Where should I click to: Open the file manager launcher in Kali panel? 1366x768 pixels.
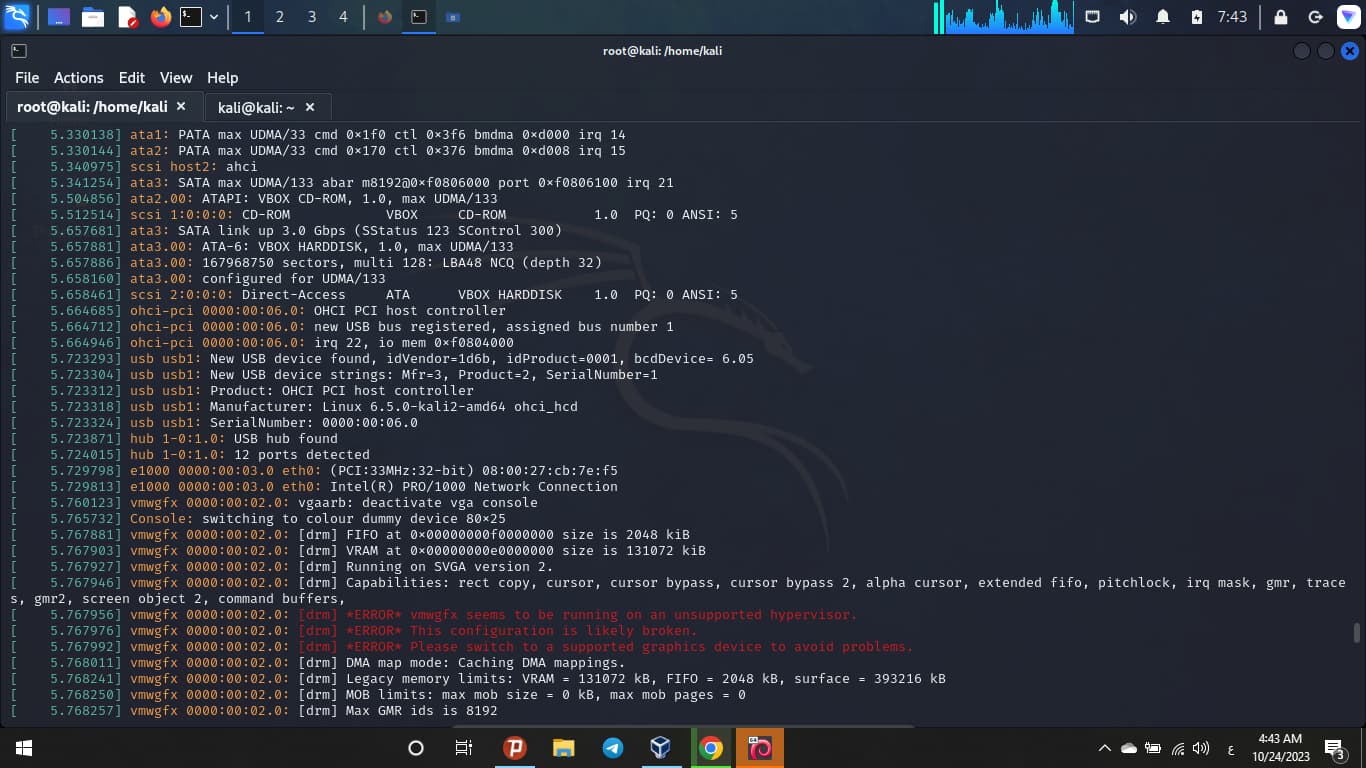pos(93,17)
